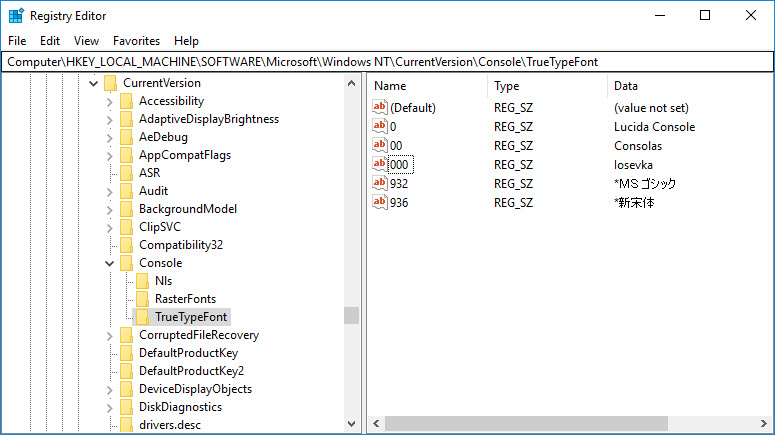The image size is (775, 435).
Task: Select the DefaultProductKey2 key
Action: pos(191,371)
